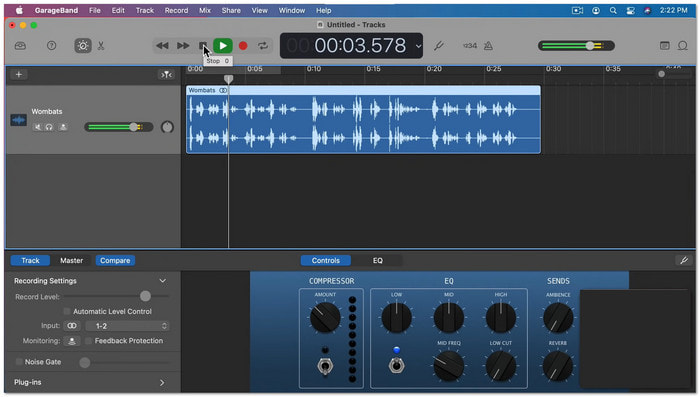Open the Note Pad icon
Screen dimensions: 700x397
click(665, 46)
